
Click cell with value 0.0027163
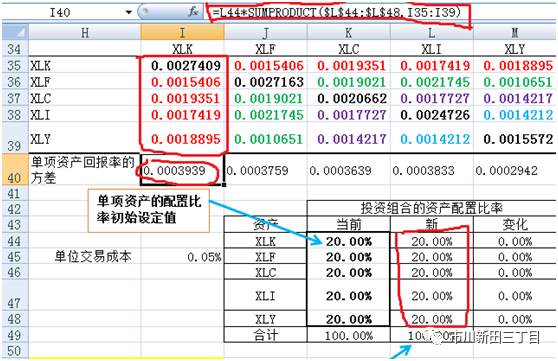tap(265, 82)
